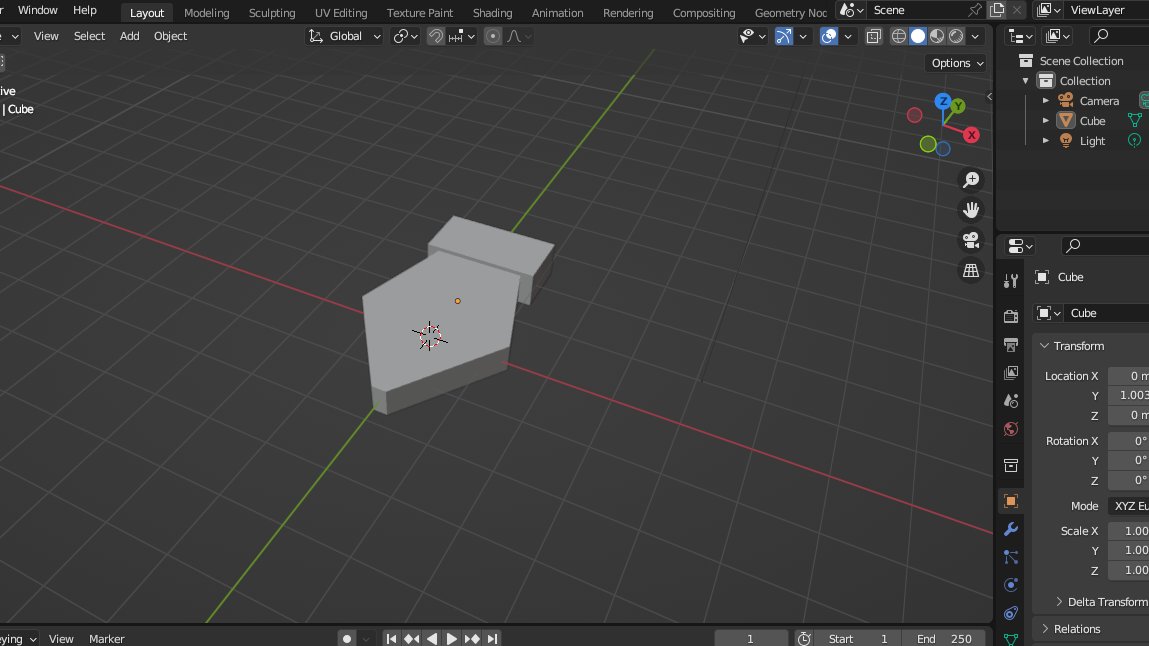Open the Object properties tab
Viewport: 1149px width, 646px height.
pos(1011,501)
